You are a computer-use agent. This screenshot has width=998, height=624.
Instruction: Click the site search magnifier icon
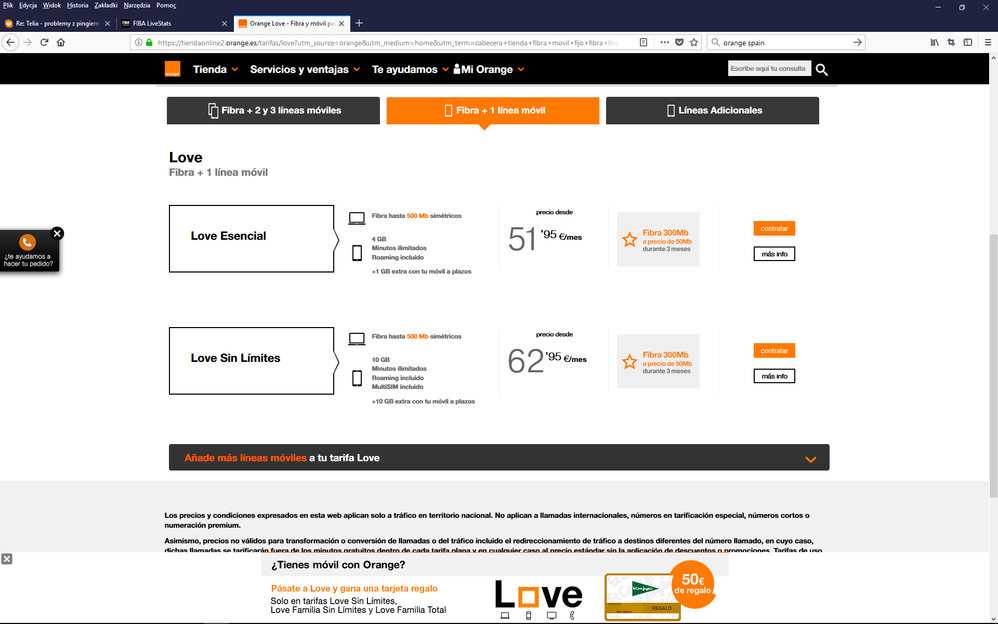[822, 69]
